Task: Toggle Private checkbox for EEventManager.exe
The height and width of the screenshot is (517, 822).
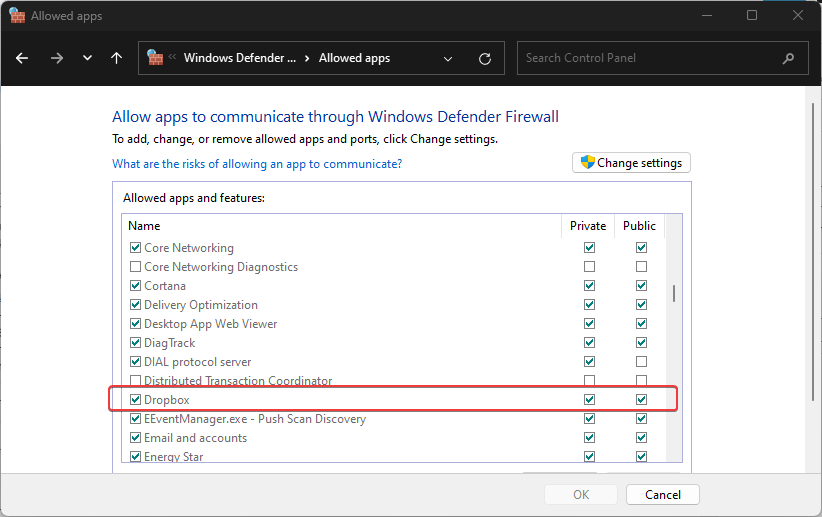Action: 589,418
